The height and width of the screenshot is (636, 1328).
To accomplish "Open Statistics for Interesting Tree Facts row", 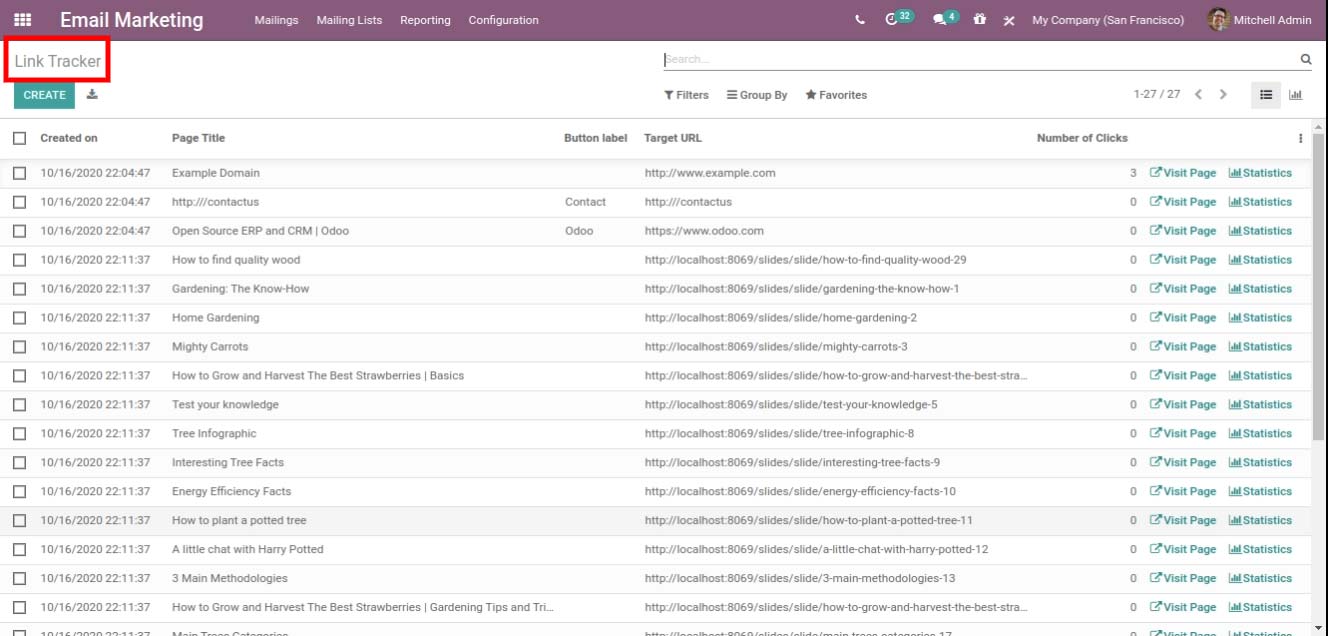I will (1260, 463).
